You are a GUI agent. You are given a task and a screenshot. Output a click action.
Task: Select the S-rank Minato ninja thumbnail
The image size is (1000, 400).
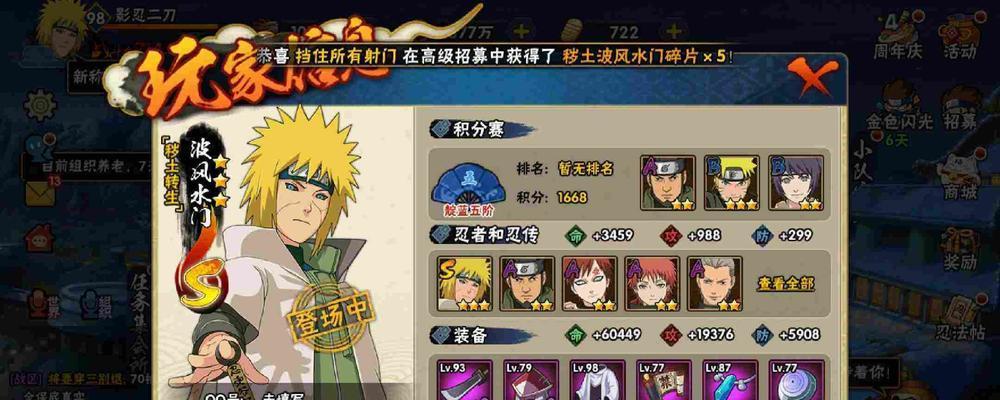464,284
